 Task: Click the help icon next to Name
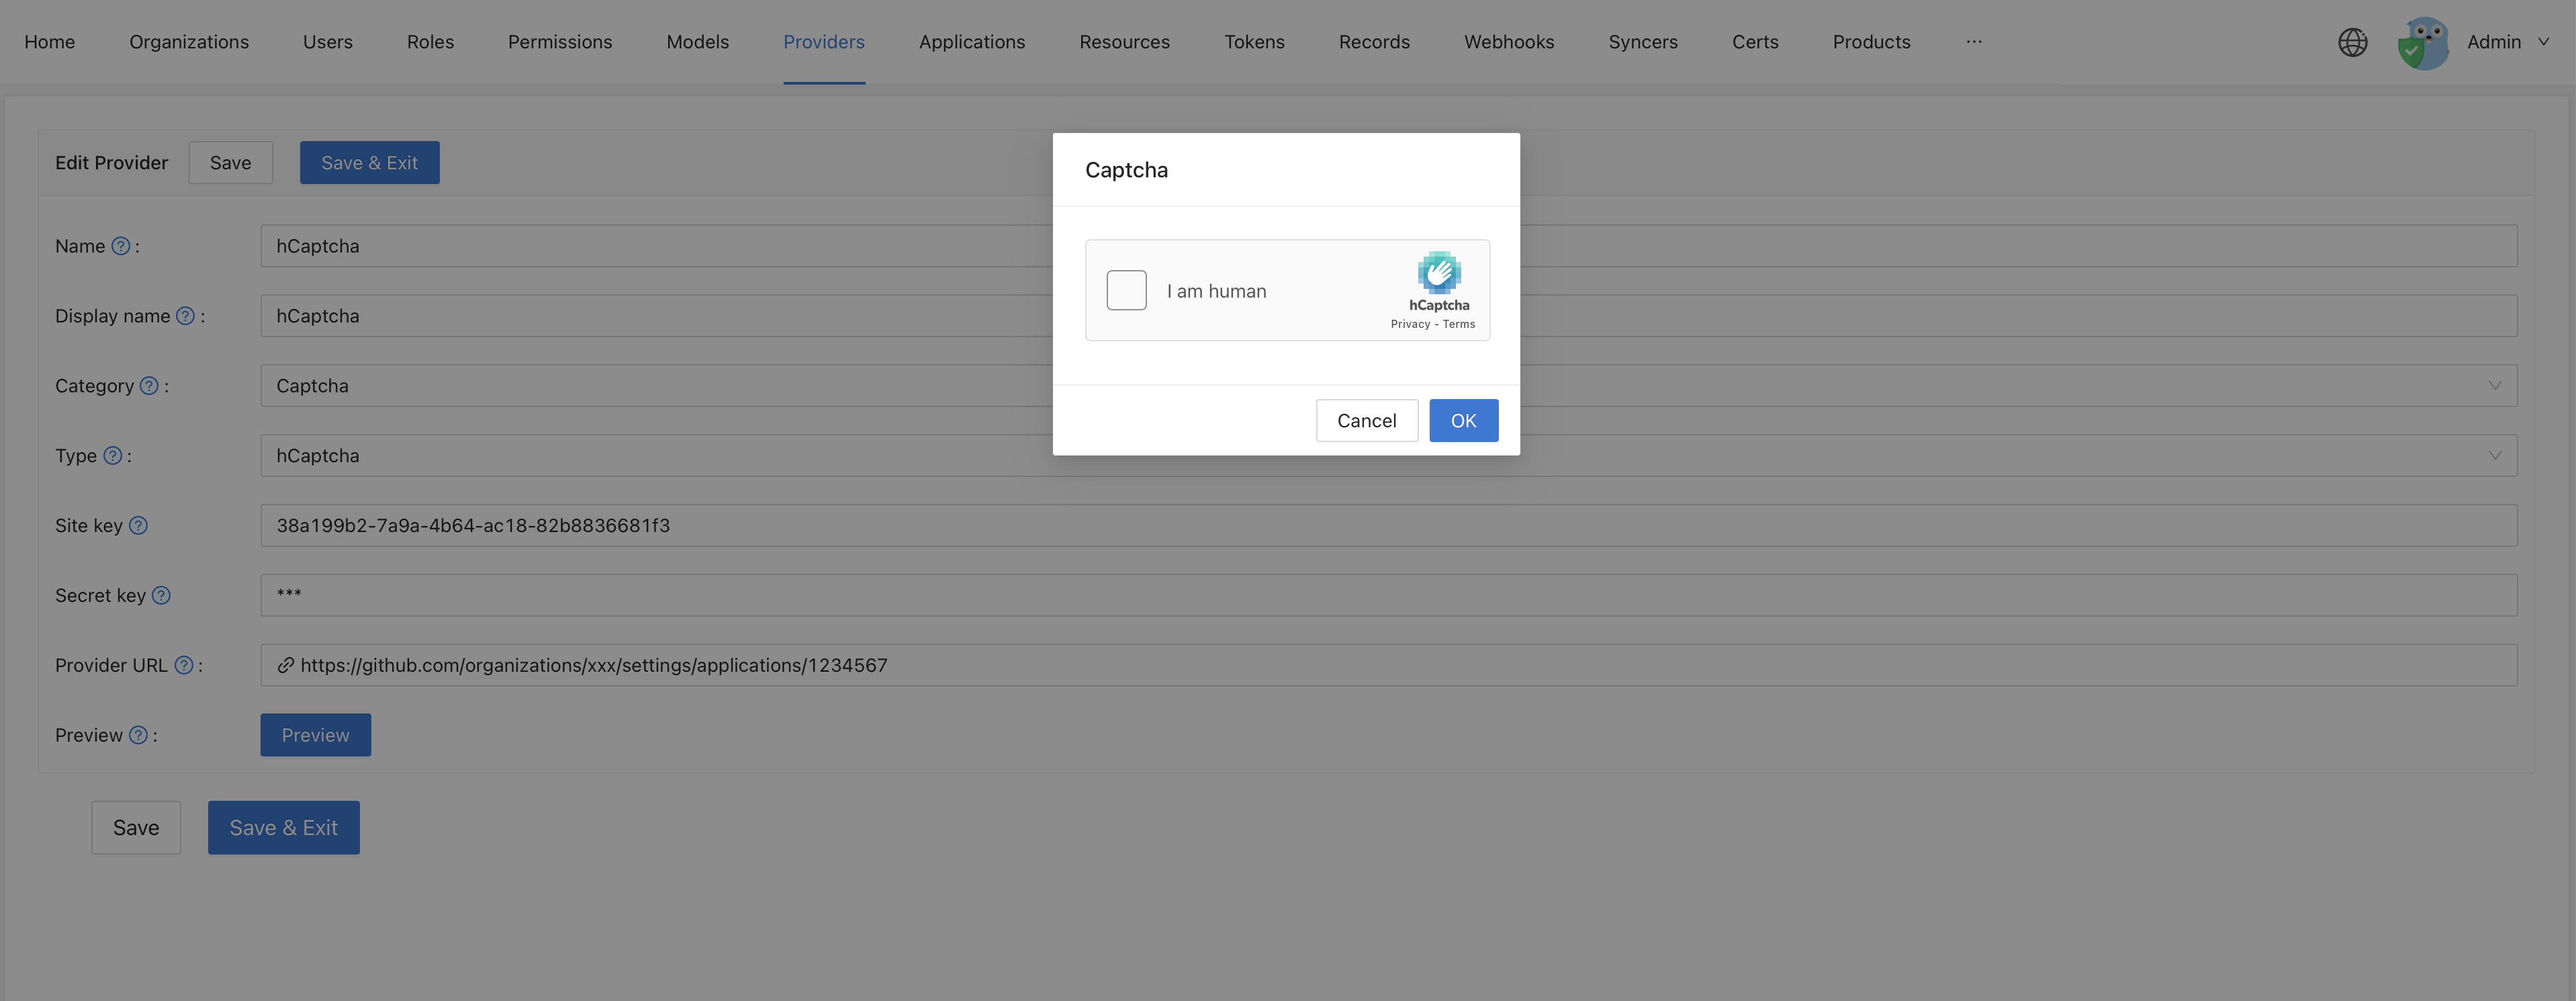tap(121, 245)
